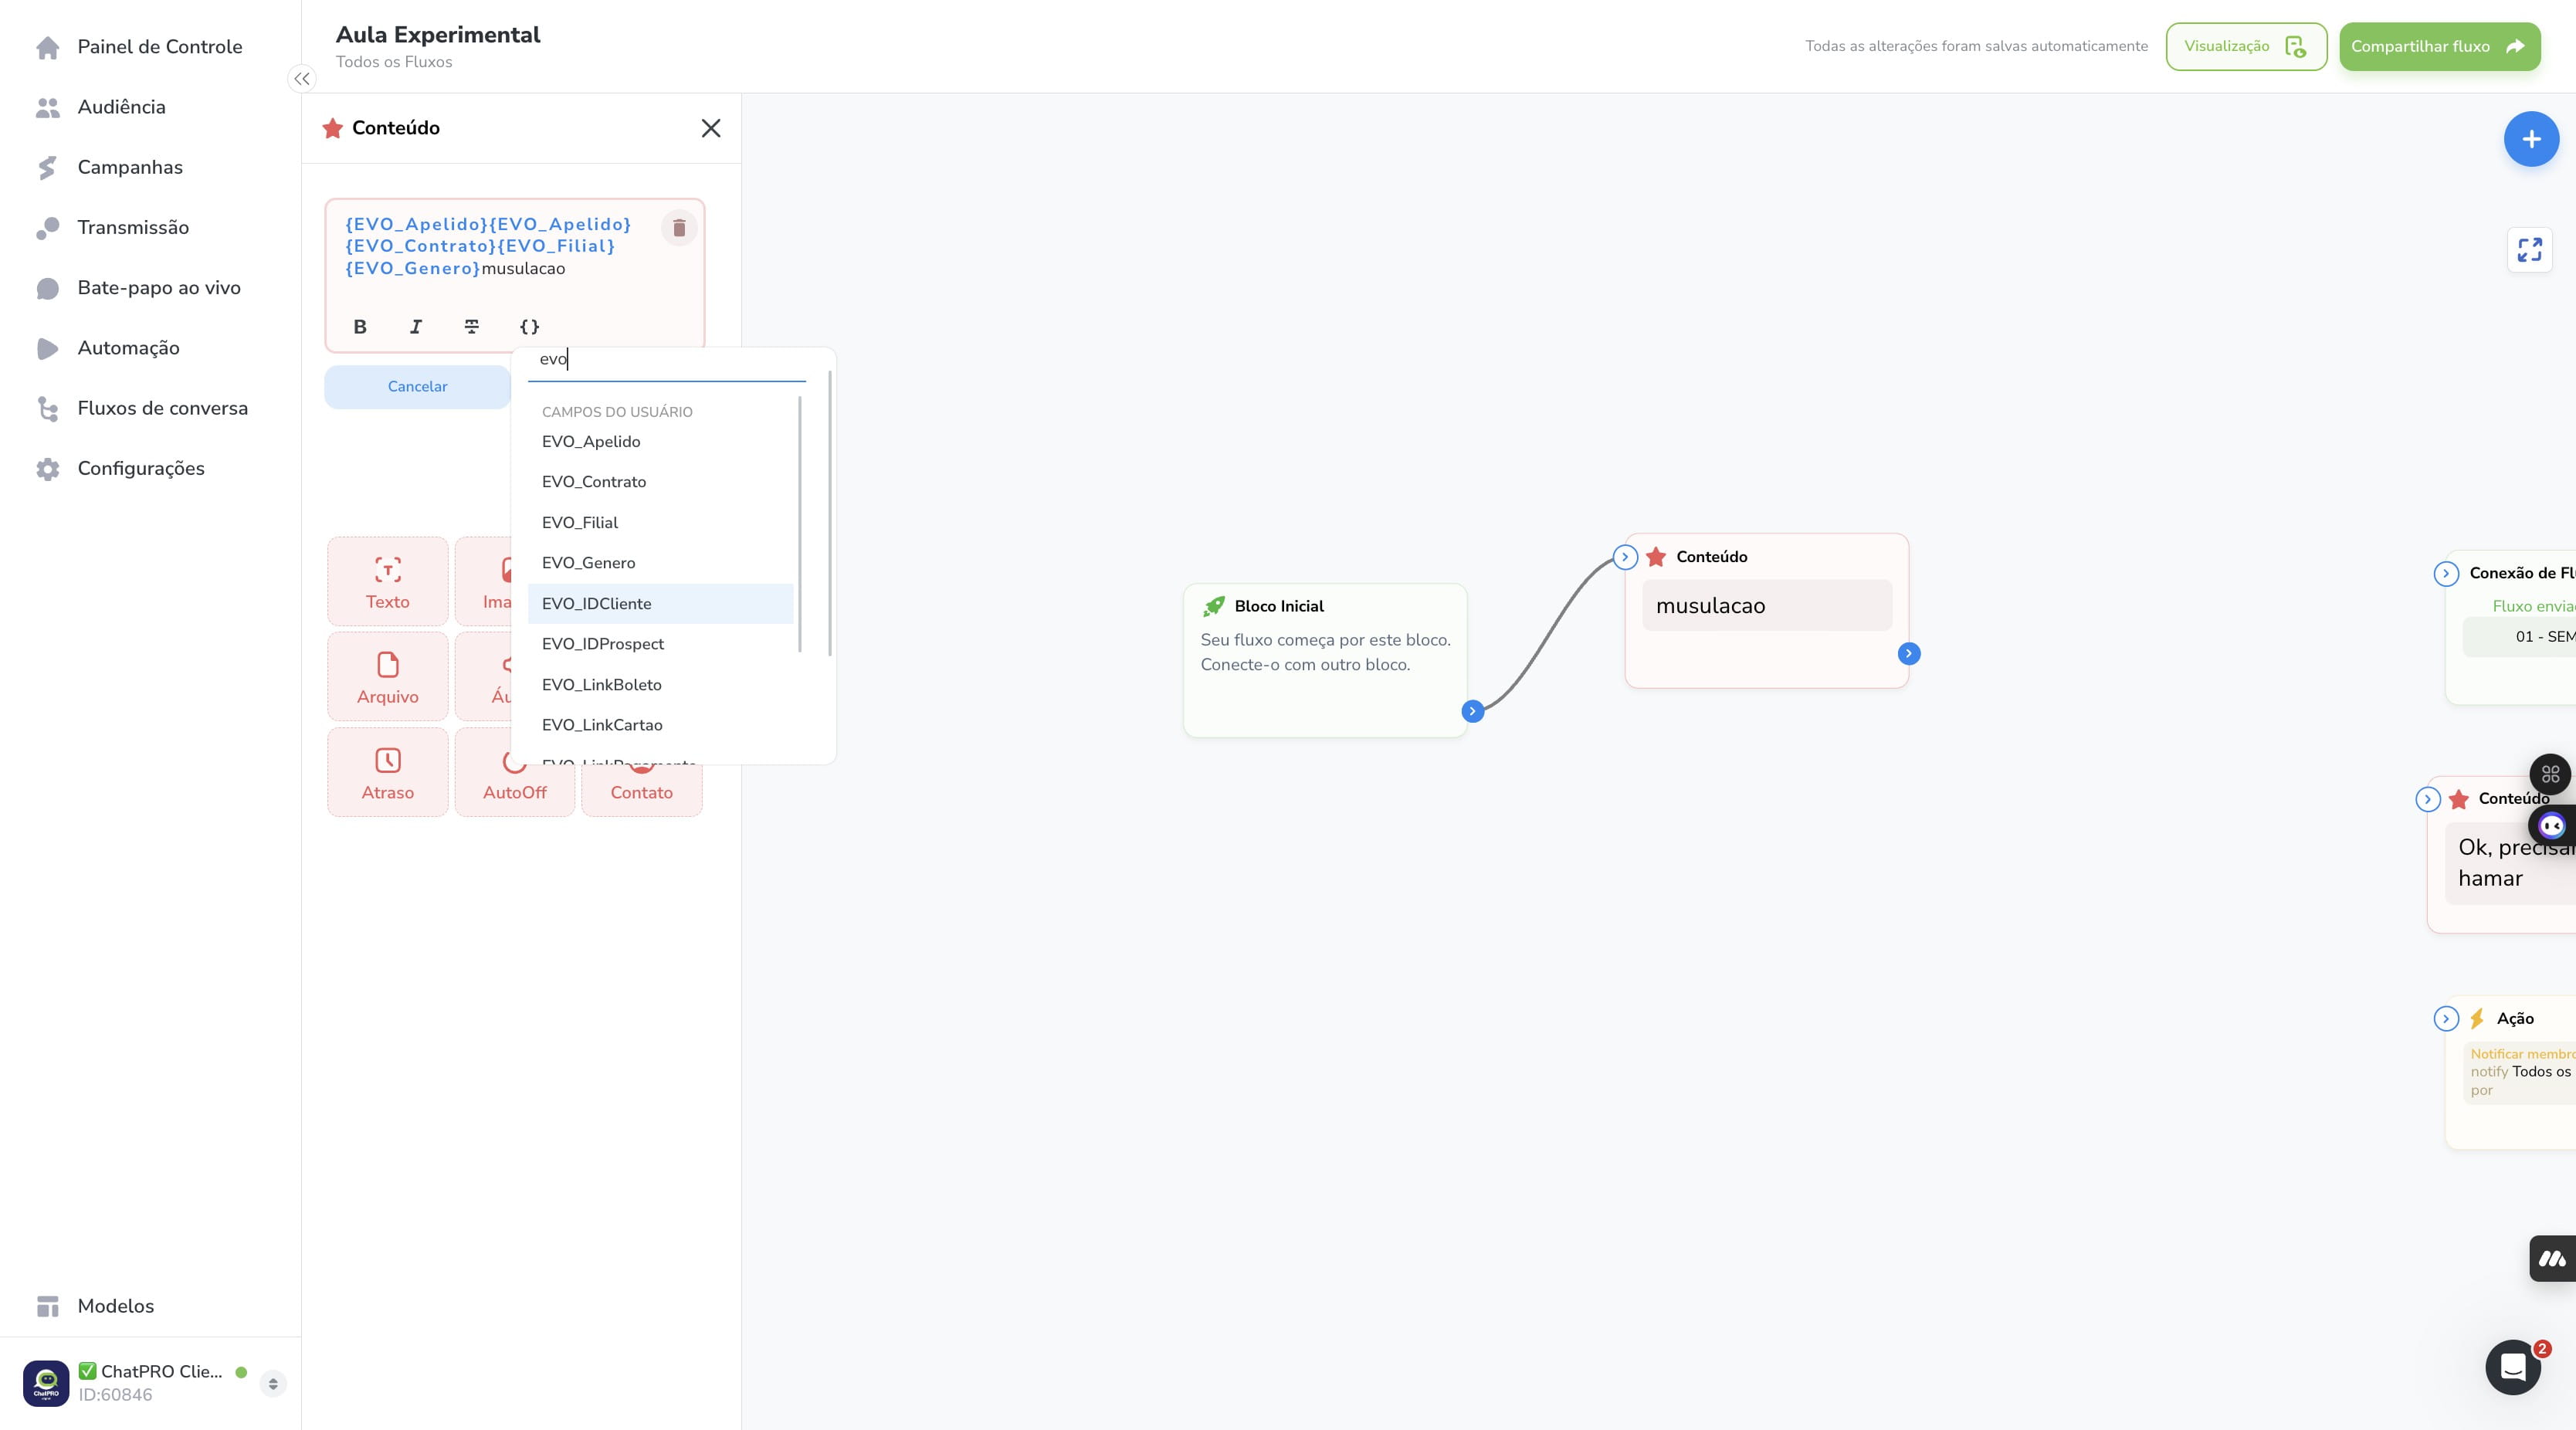Click input connector of 'Ok, precisa' Conteúdo node
The image size is (2576, 1430).
(2428, 799)
